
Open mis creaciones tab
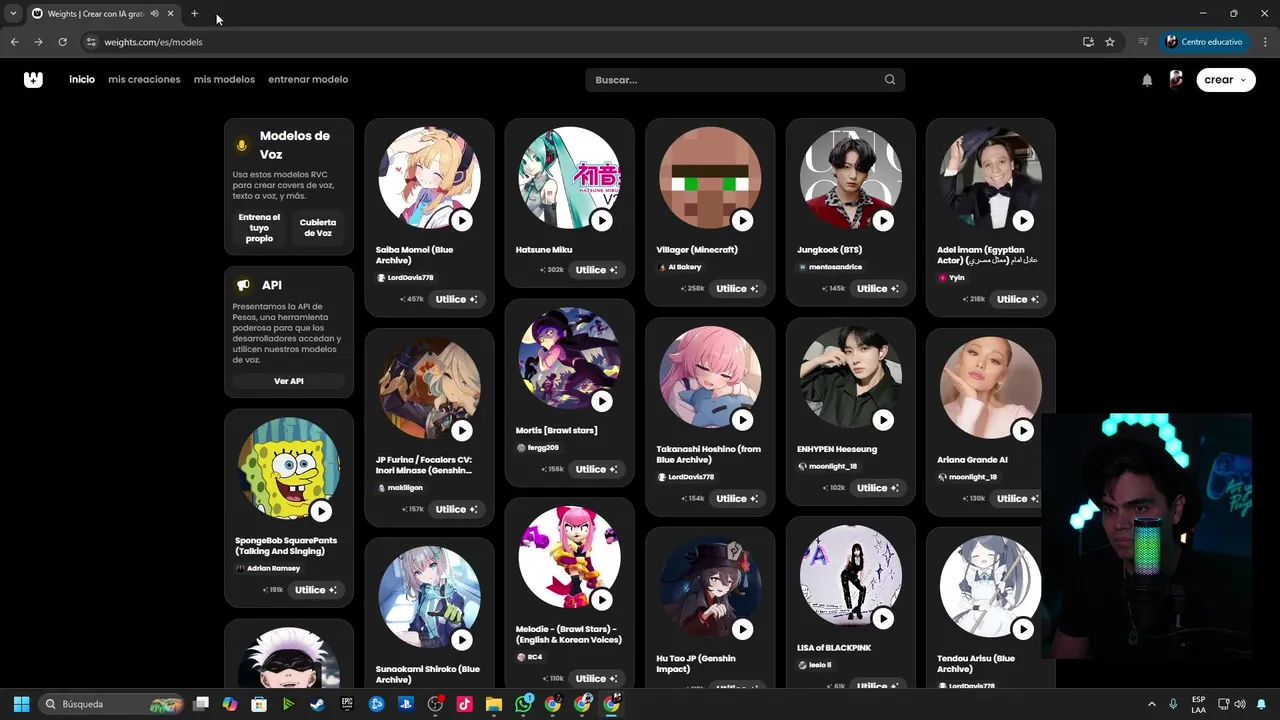[x=144, y=79]
